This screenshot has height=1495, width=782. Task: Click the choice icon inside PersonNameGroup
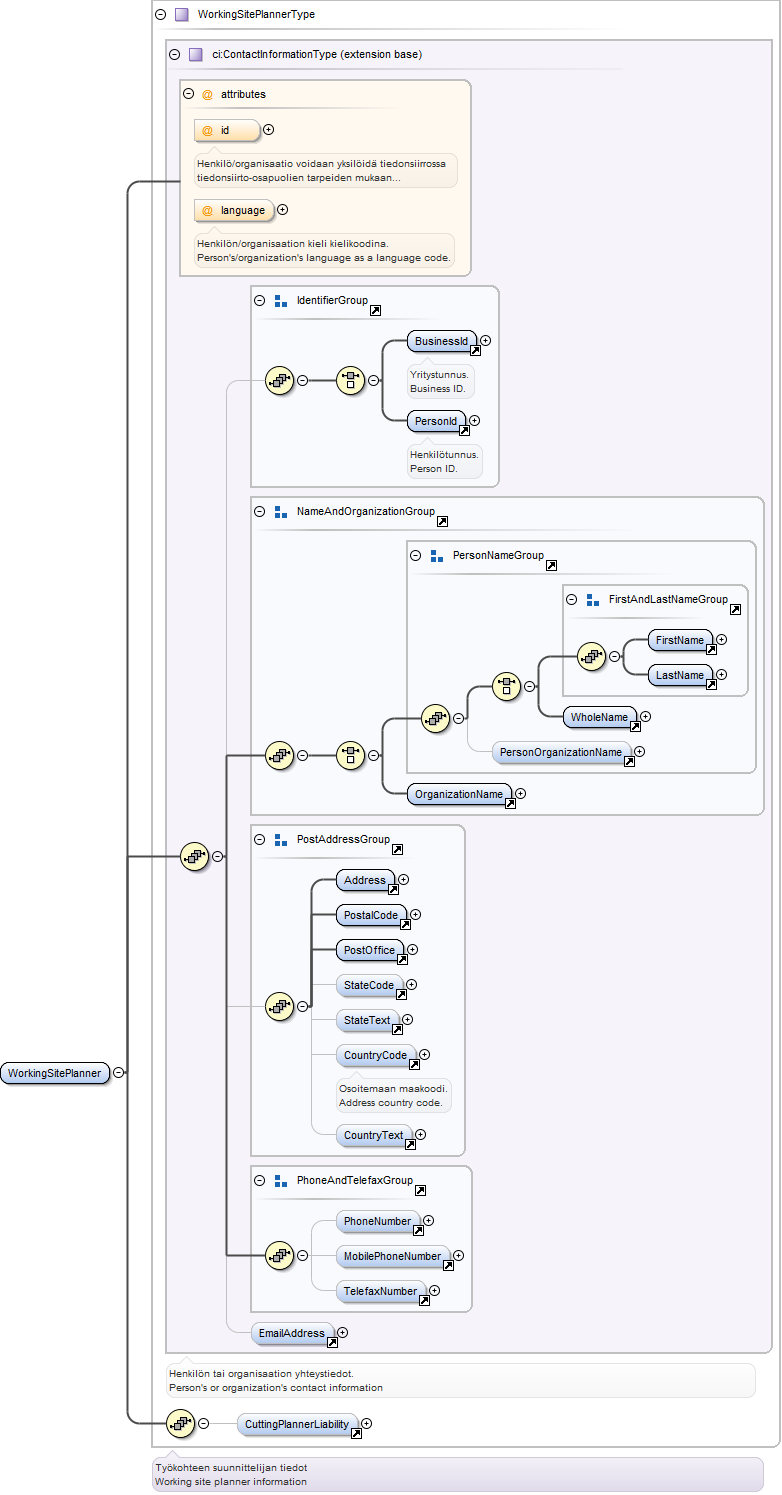[x=507, y=686]
